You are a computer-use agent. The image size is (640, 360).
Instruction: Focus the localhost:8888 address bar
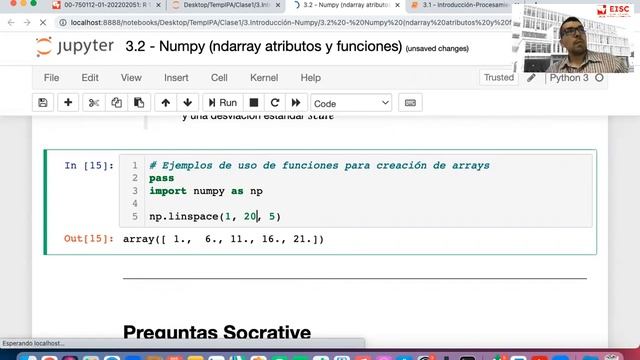pyautogui.click(x=290, y=23)
